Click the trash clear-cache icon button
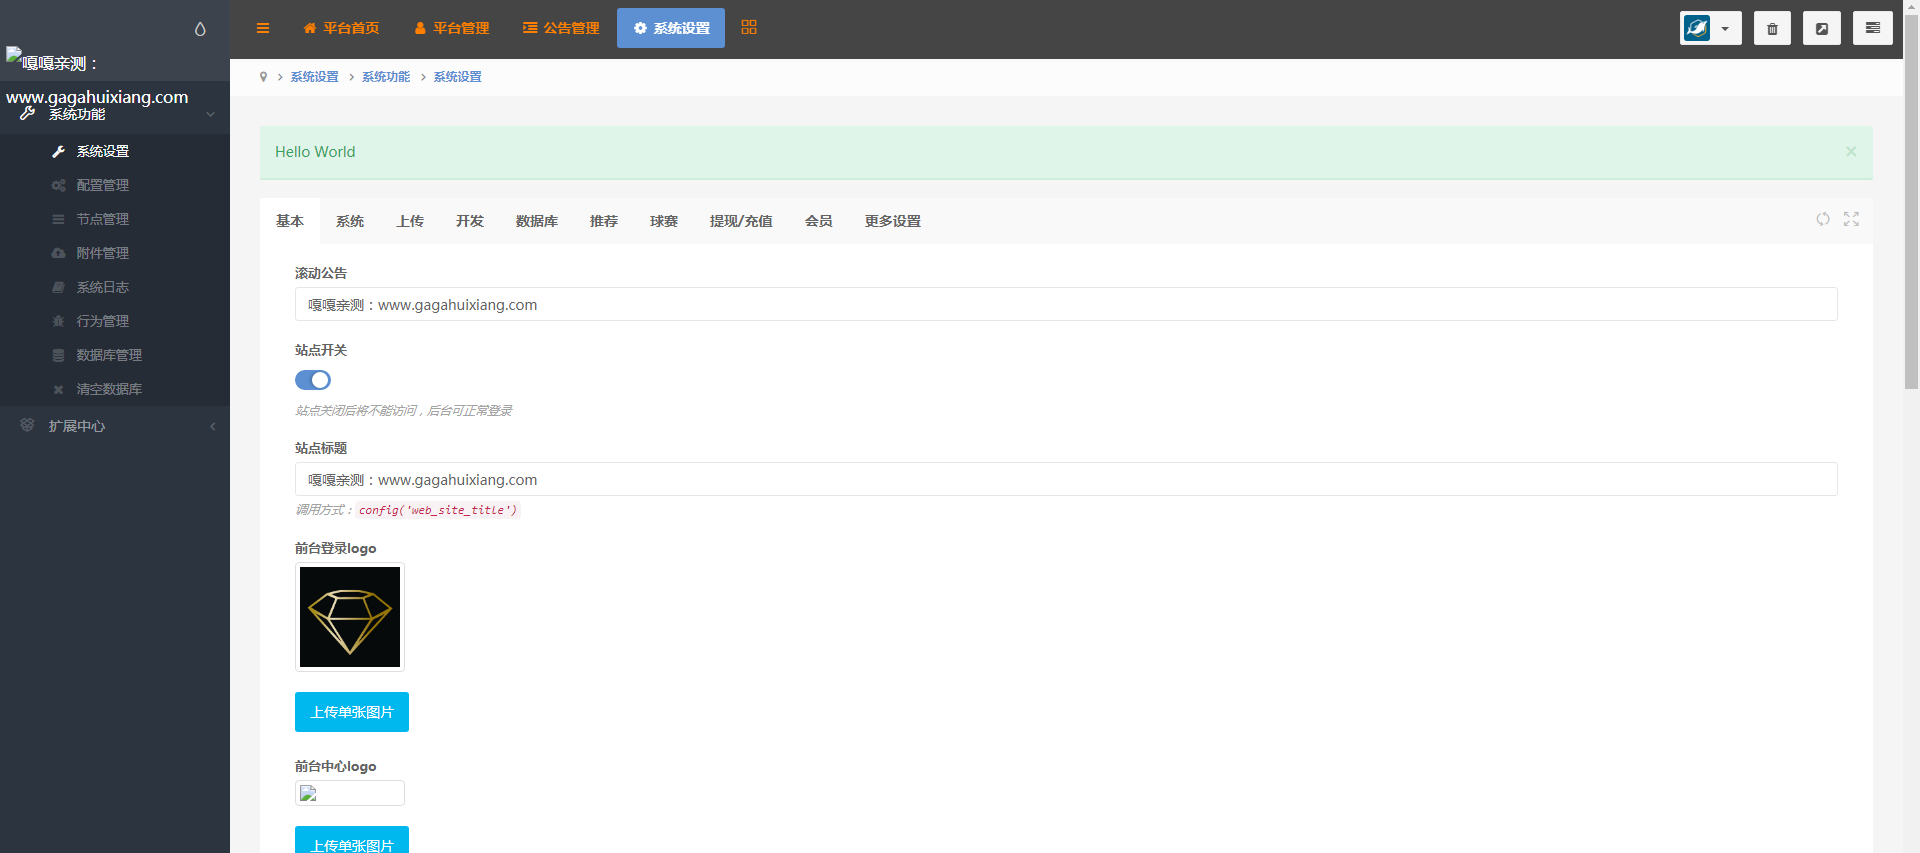The height and width of the screenshot is (853, 1920). (1772, 28)
